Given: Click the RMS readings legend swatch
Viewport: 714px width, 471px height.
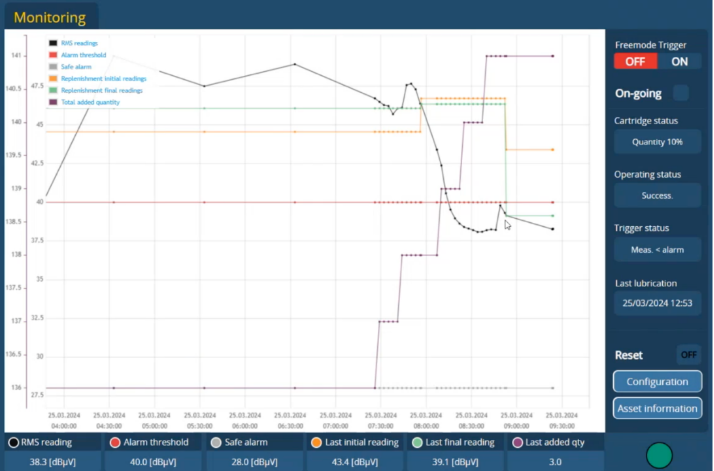Looking at the screenshot, I should (x=53, y=43).
